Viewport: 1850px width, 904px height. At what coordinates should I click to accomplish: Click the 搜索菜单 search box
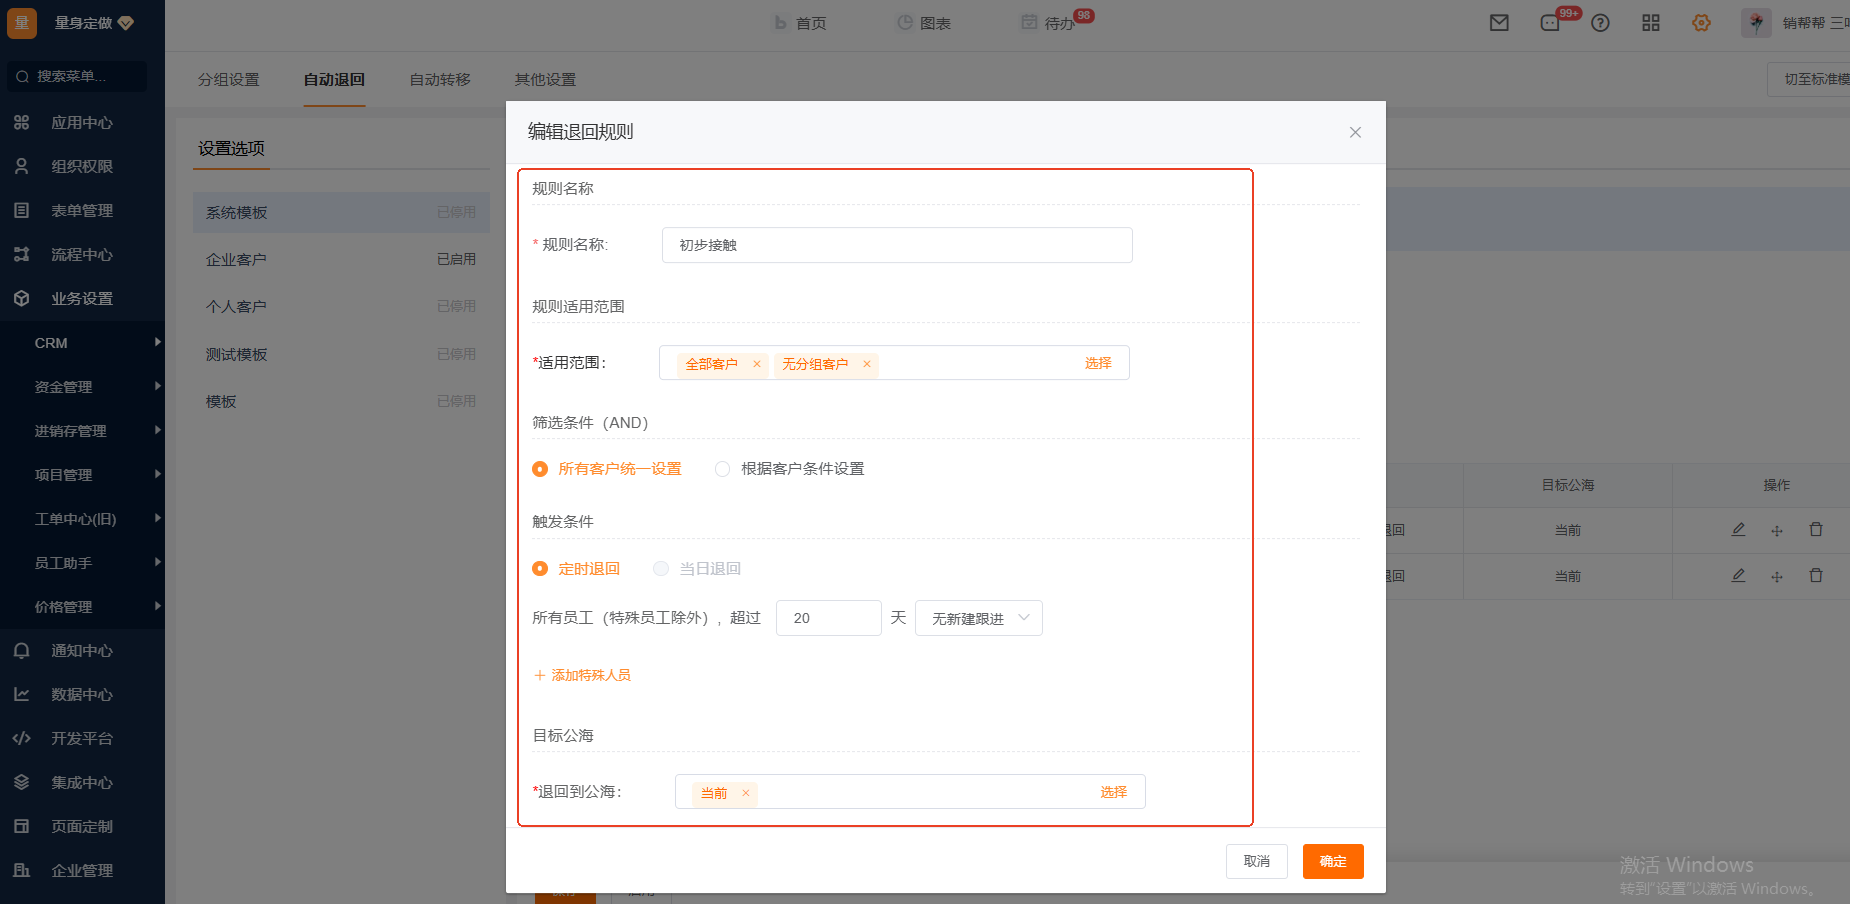(77, 76)
